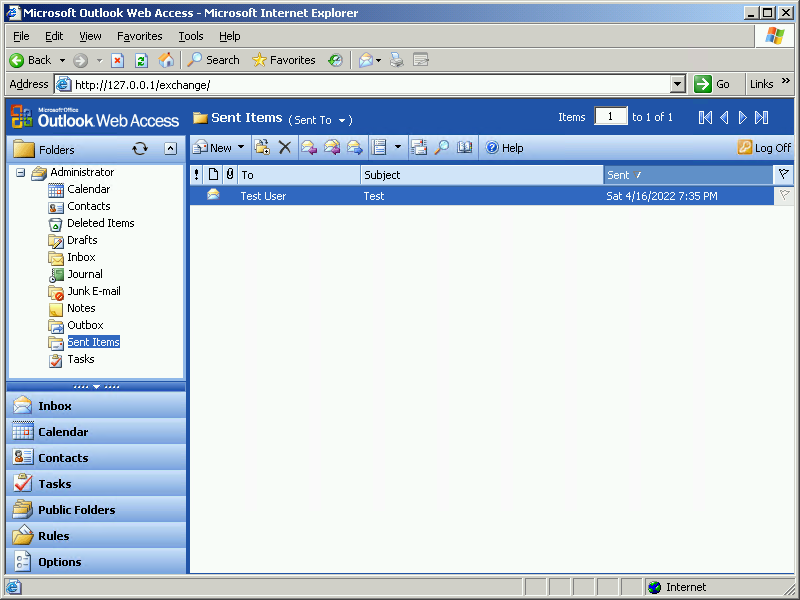Select the Deleted Items folder in tree

click(x=101, y=223)
